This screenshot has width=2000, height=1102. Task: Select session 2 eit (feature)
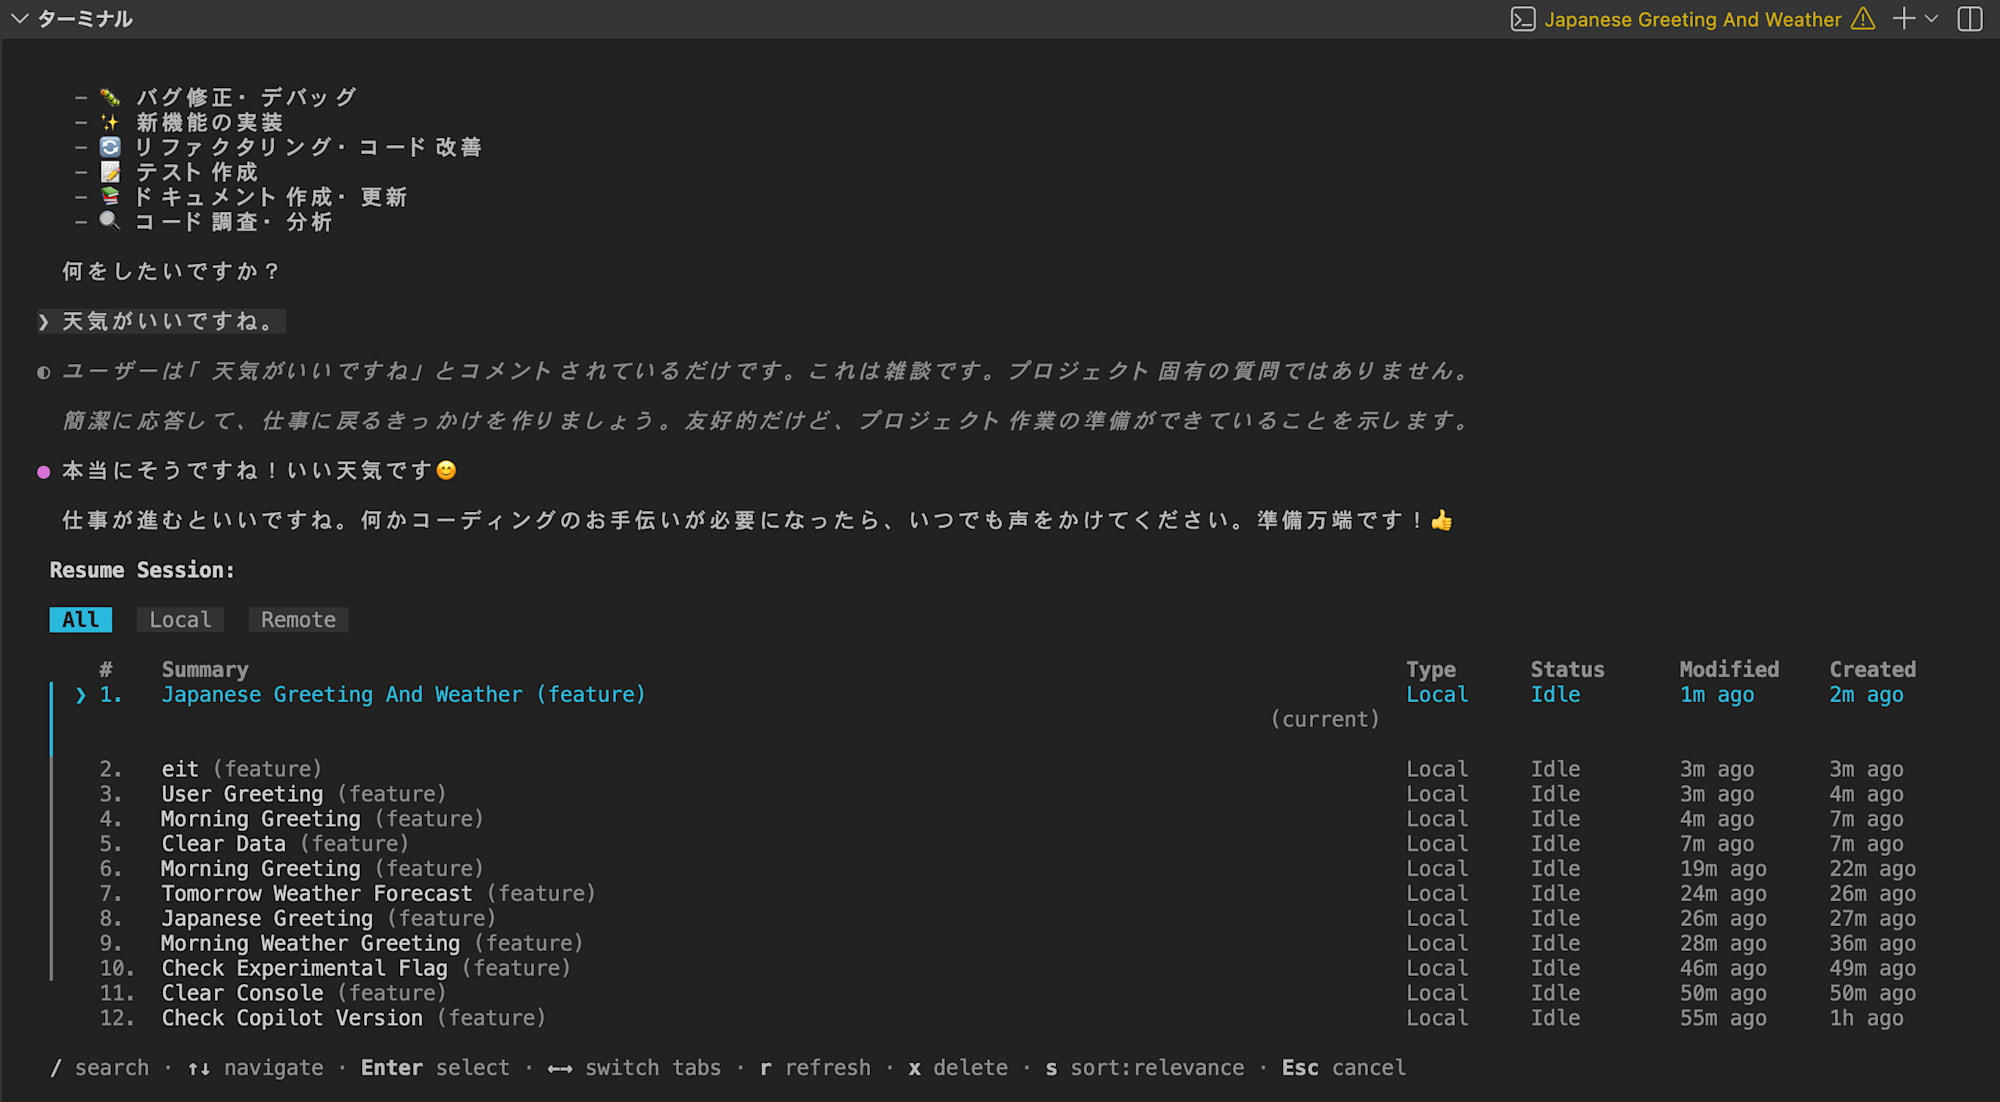(x=241, y=769)
